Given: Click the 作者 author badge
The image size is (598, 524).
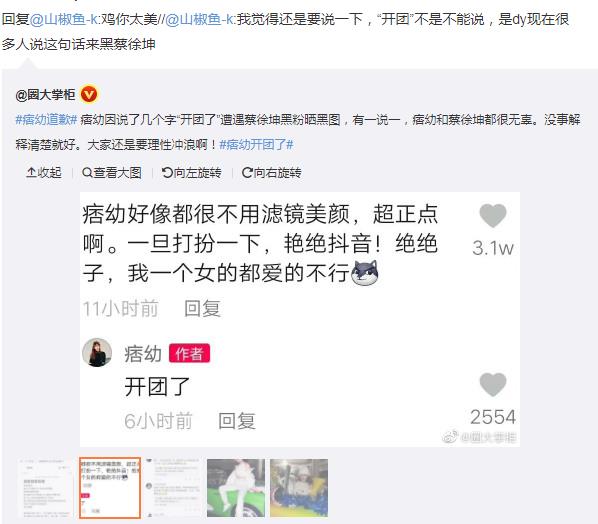Looking at the screenshot, I should click(189, 354).
